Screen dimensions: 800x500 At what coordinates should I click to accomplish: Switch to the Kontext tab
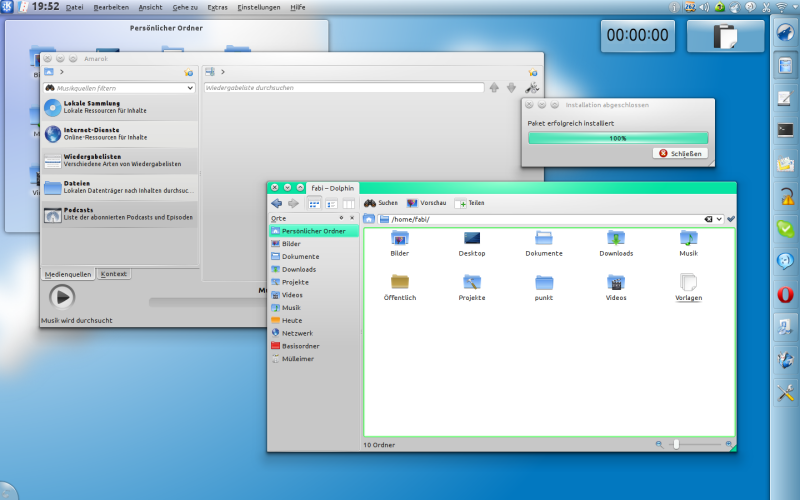coord(114,274)
